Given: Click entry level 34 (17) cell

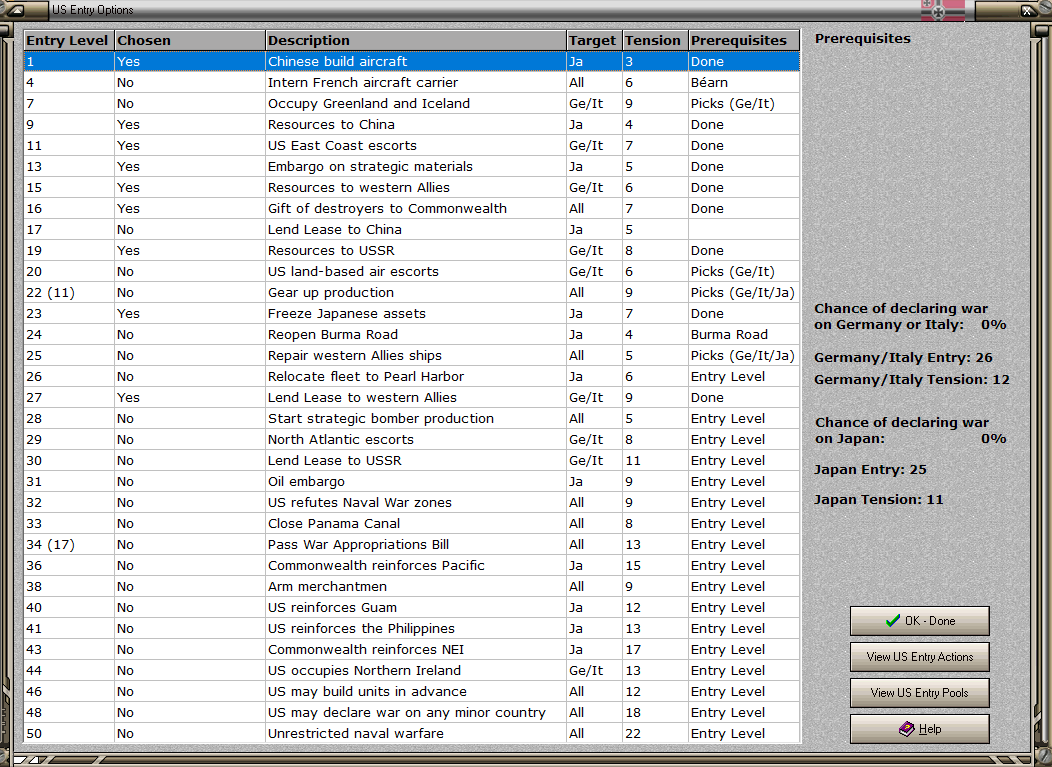Looking at the screenshot, I should (69, 545).
